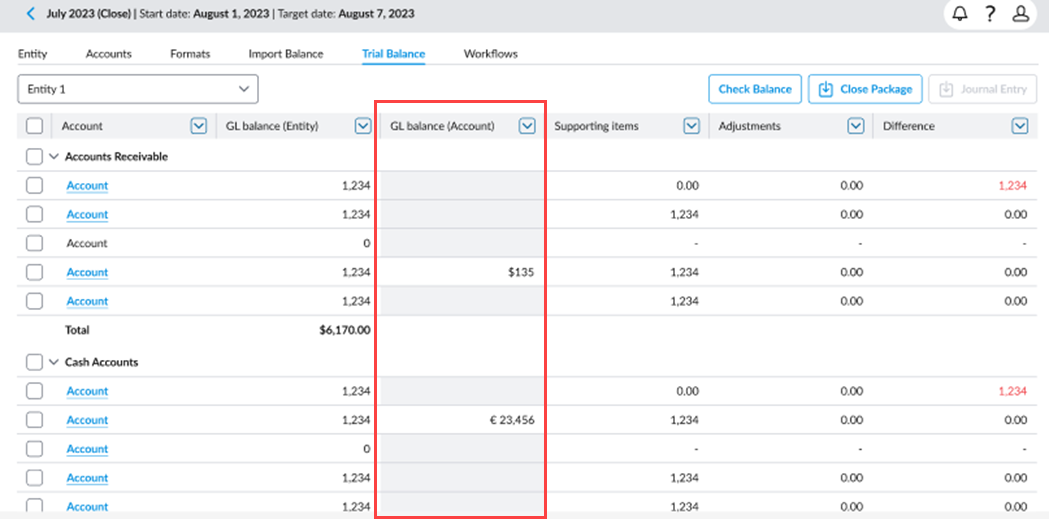Open the GL balance (Entity) column menu icon

point(363,126)
